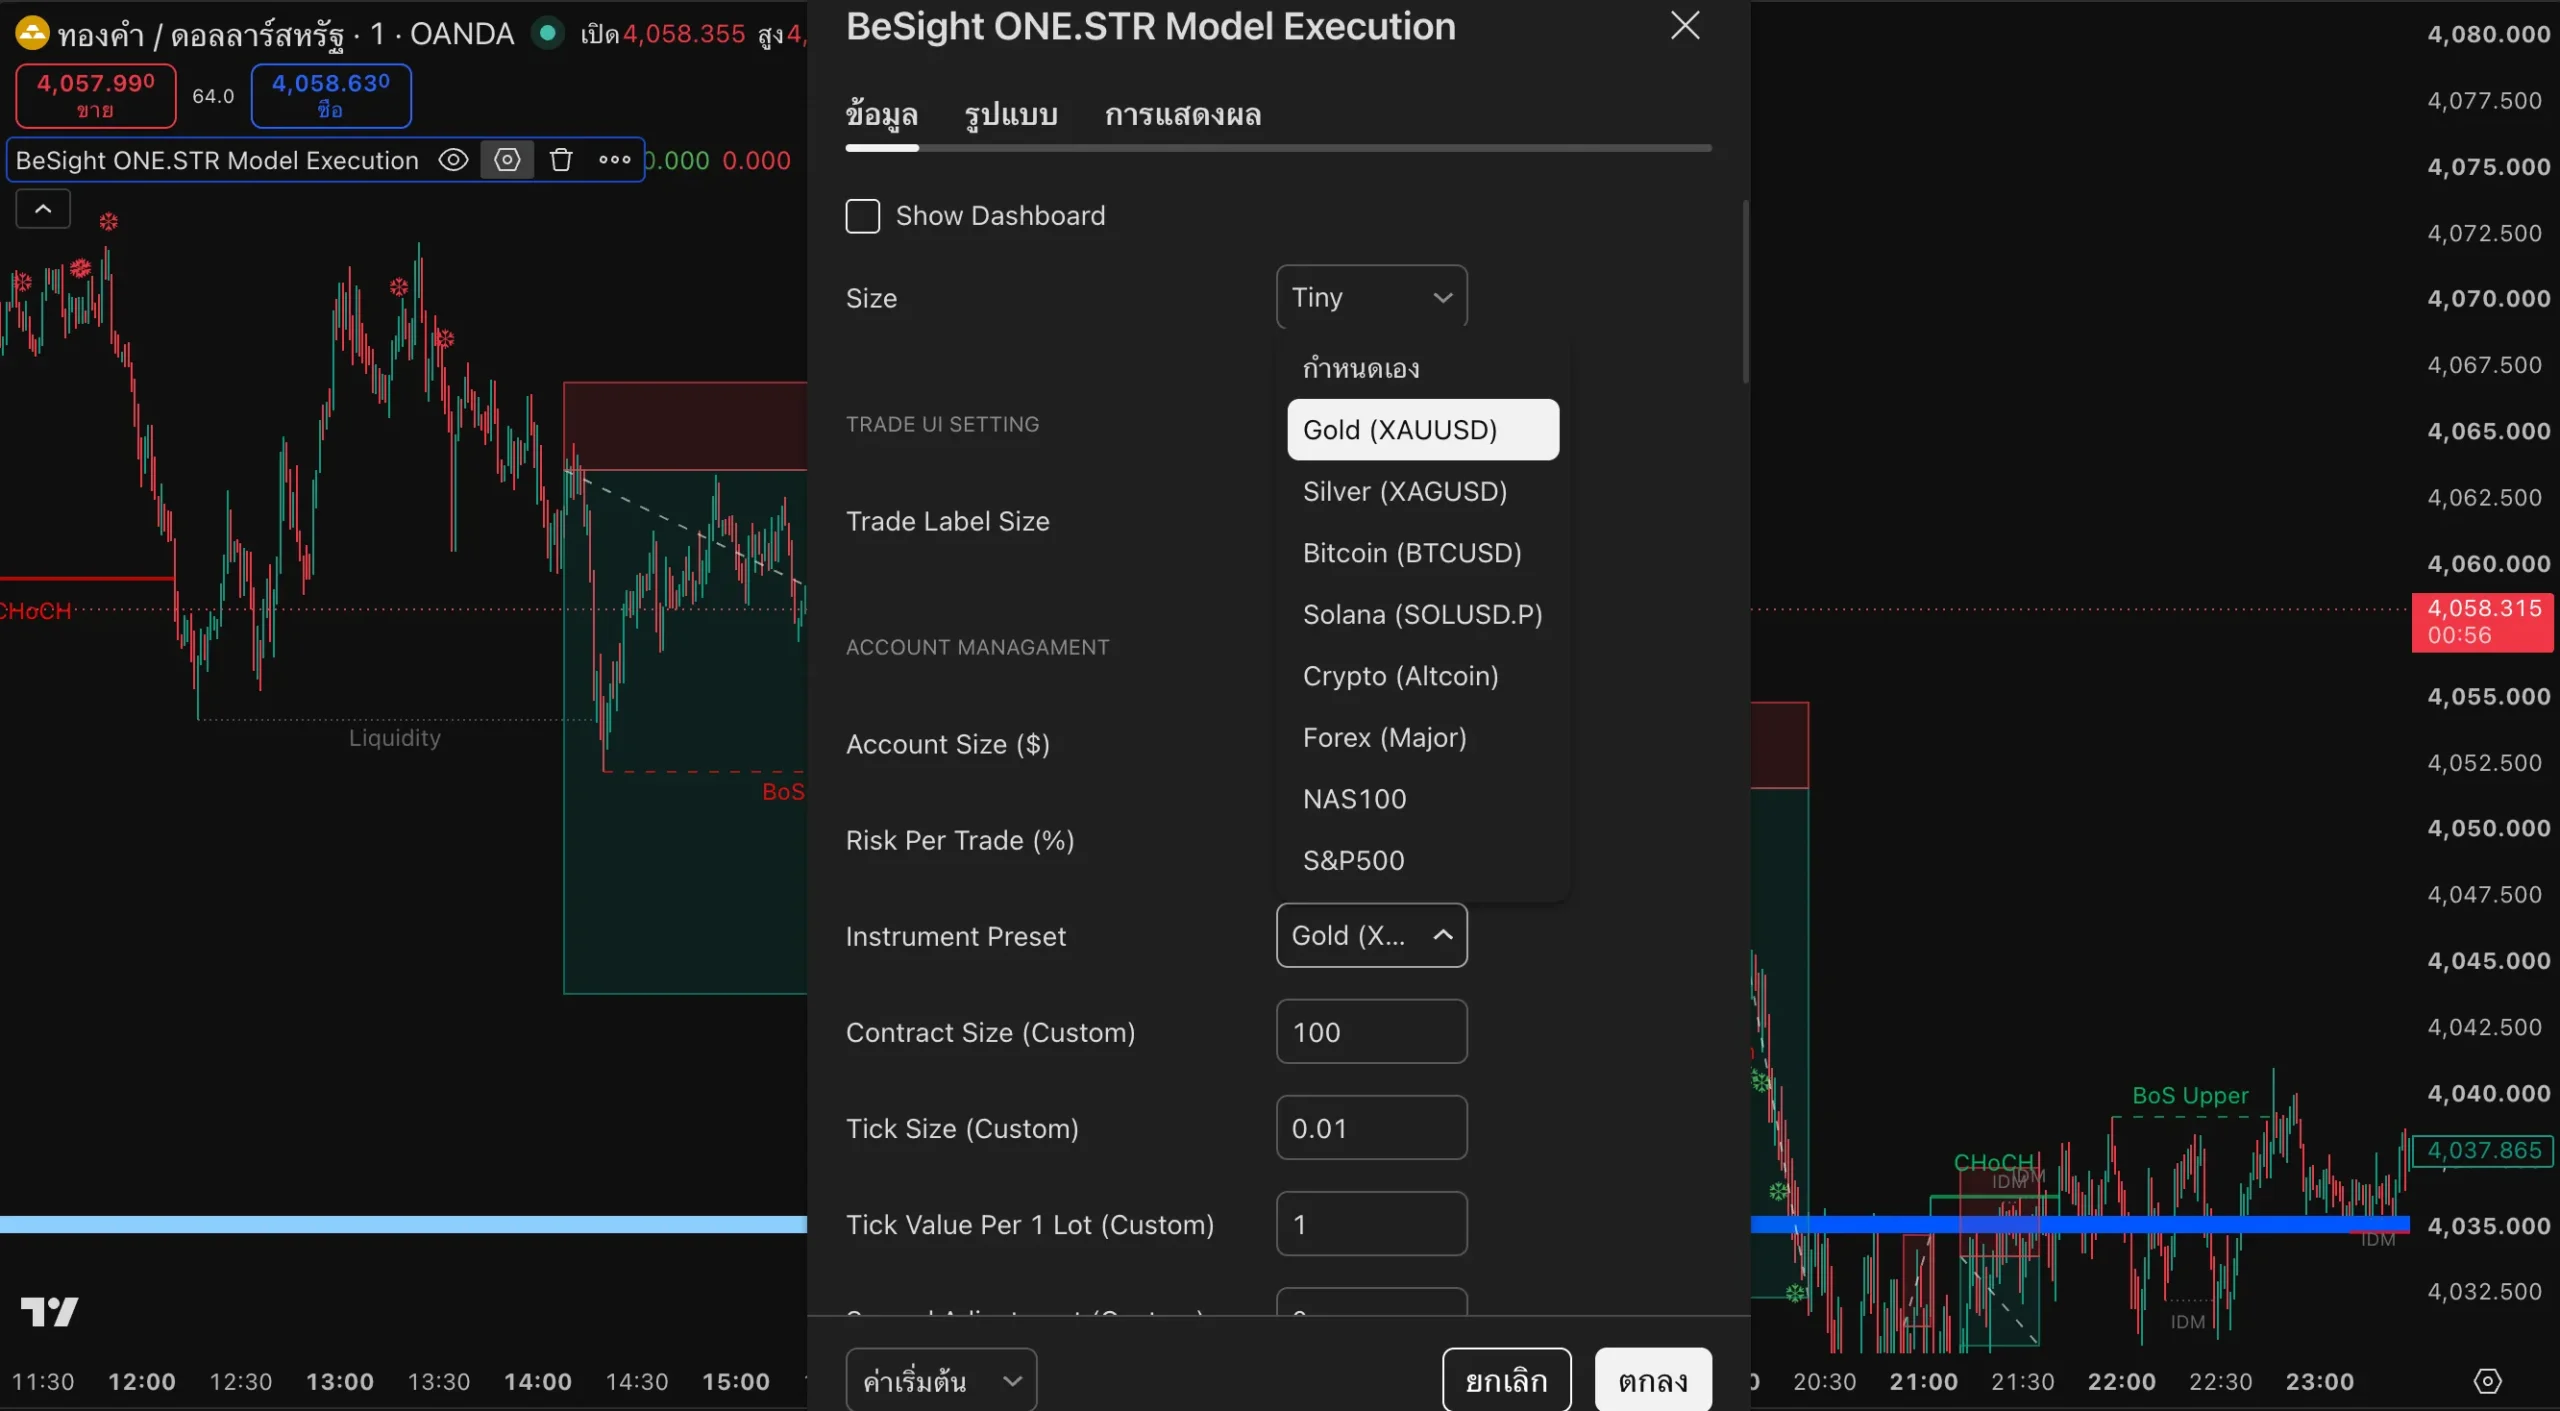This screenshot has height=1411, width=2560.
Task: Click the symbol name ทองคำ / ดอลลาร์สหรัฐ
Action: pos(201,35)
